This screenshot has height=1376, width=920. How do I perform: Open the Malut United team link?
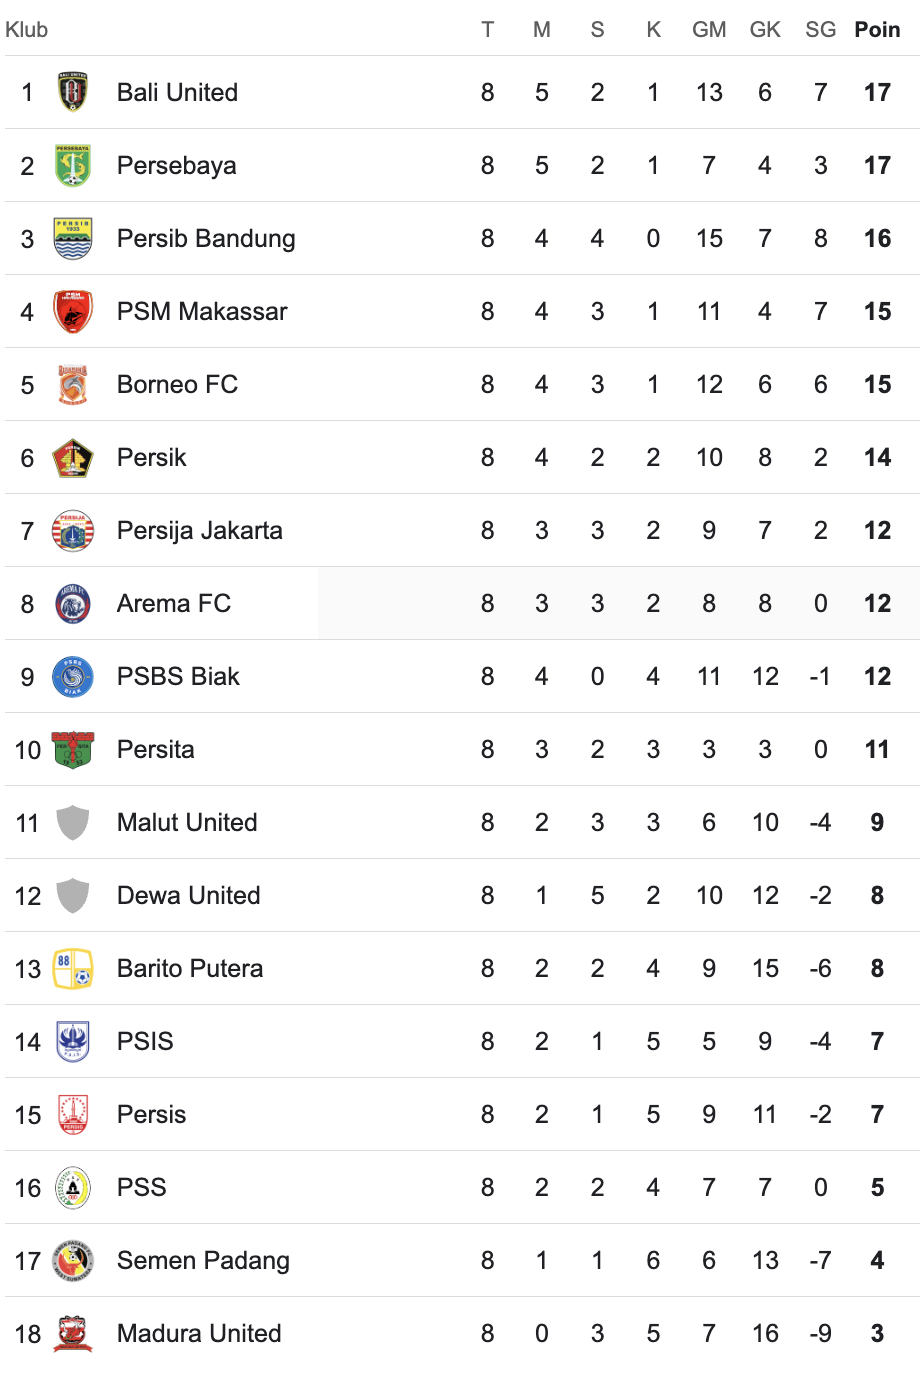tap(187, 822)
